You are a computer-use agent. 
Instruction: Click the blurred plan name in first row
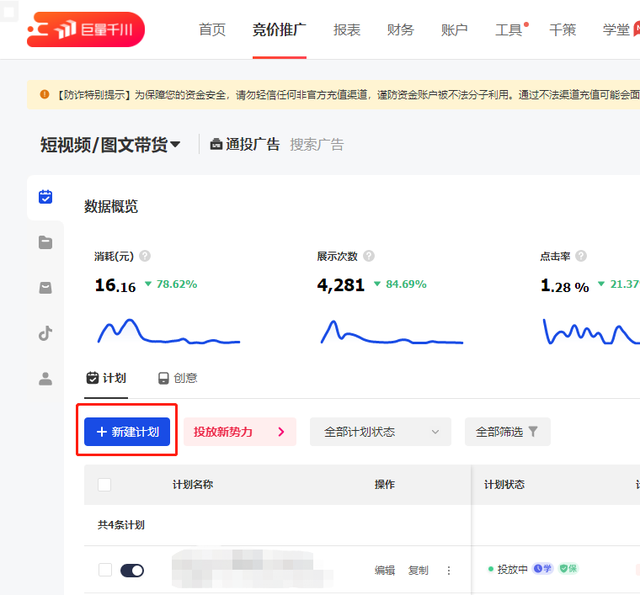[252, 569]
